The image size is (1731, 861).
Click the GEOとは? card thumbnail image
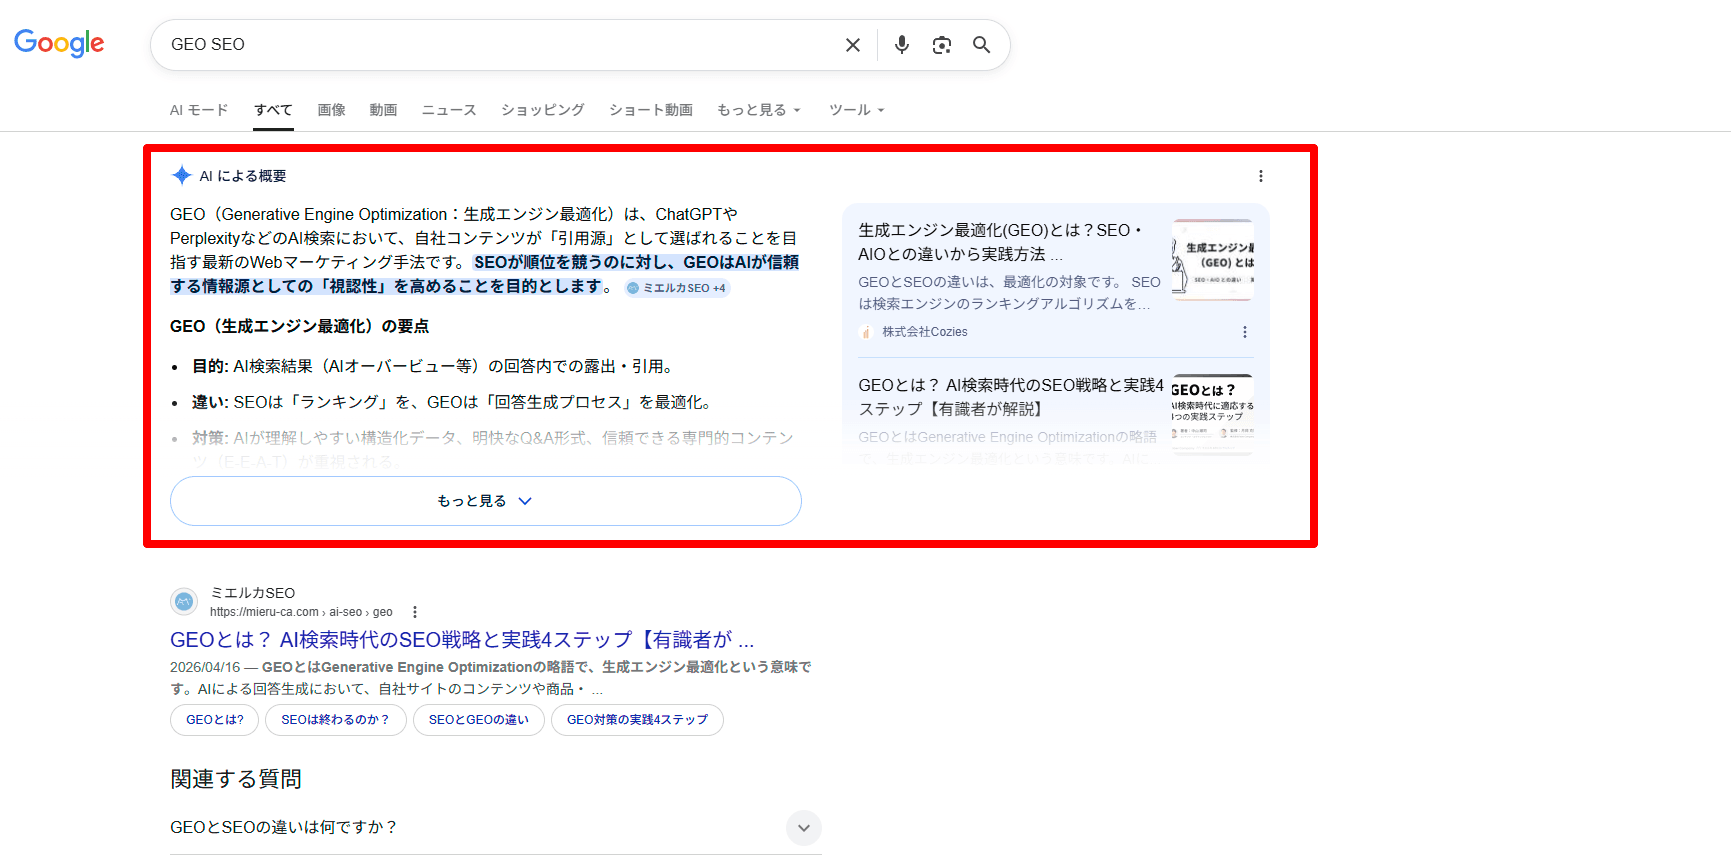point(1213,414)
